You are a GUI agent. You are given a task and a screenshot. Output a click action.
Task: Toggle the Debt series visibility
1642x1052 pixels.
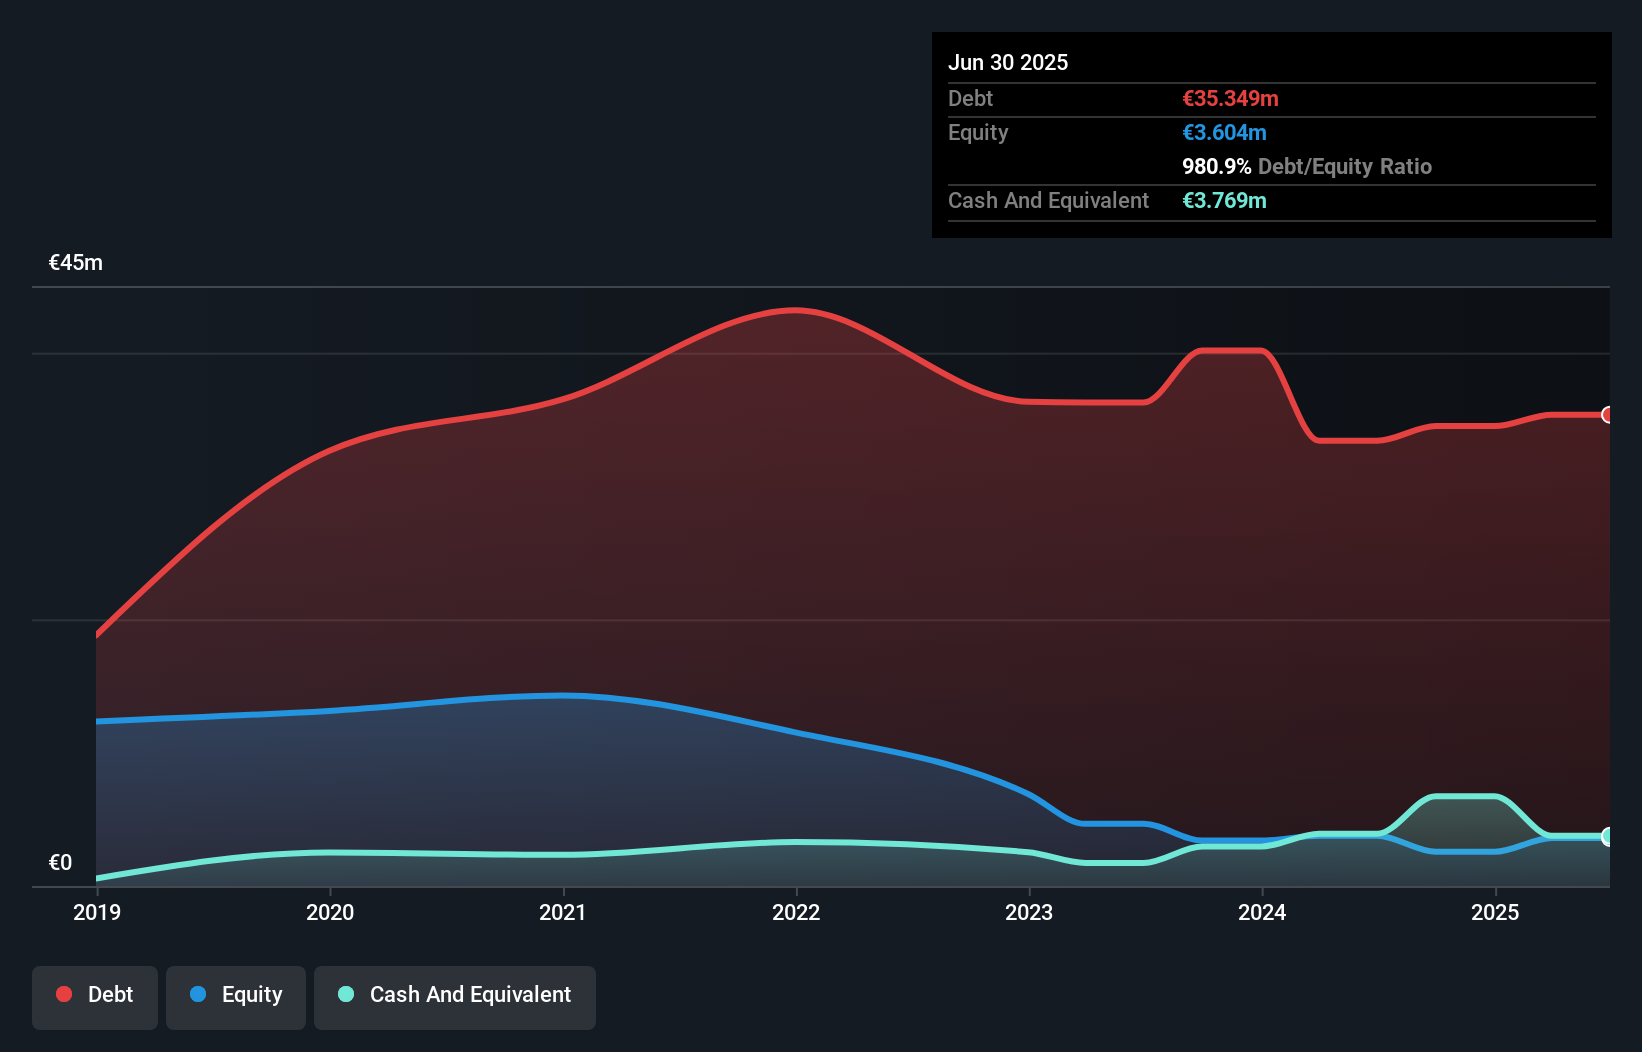pyautogui.click(x=95, y=994)
